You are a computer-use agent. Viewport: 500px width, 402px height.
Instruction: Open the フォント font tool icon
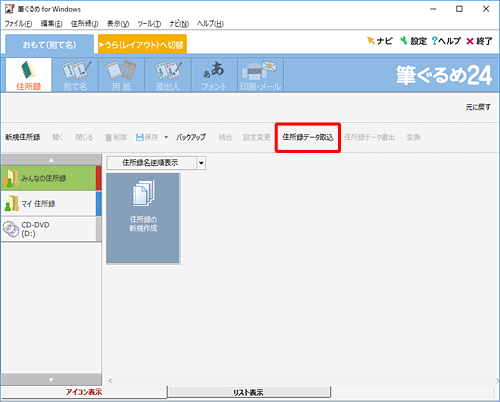coord(214,75)
